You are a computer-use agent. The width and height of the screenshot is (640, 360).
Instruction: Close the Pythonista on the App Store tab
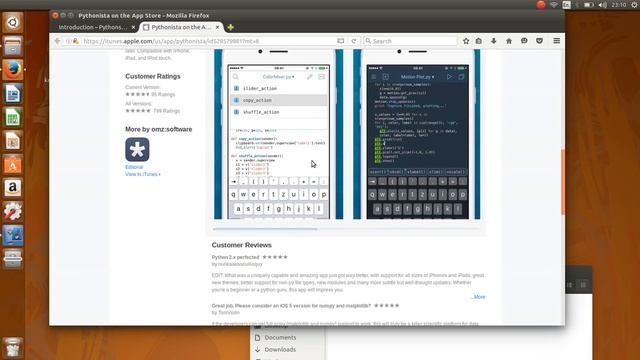click(x=217, y=27)
